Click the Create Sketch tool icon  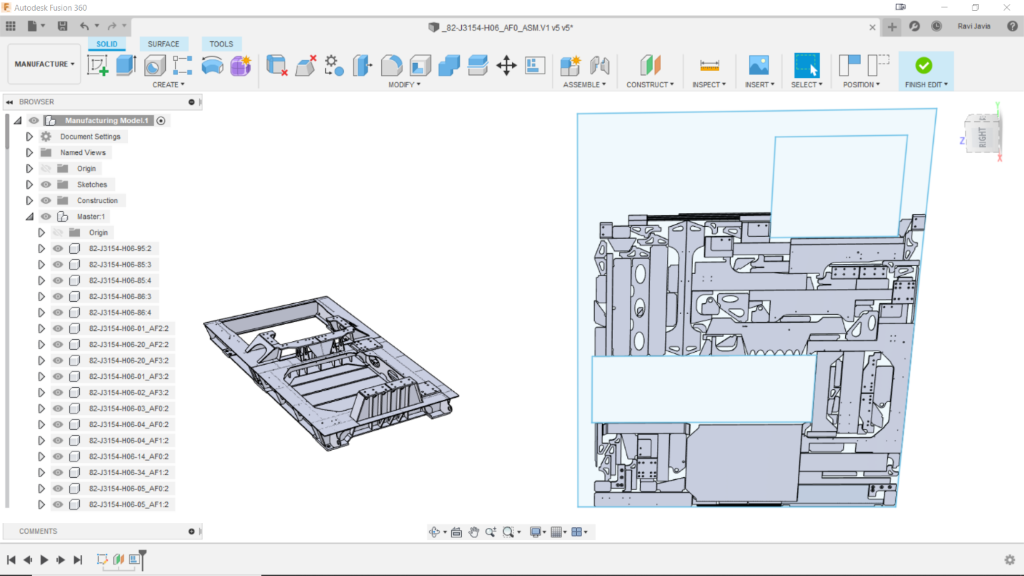point(98,65)
